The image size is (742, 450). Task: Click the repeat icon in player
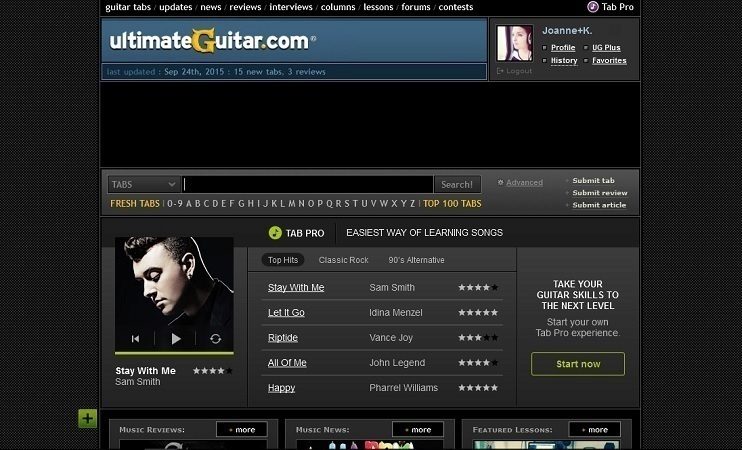215,338
